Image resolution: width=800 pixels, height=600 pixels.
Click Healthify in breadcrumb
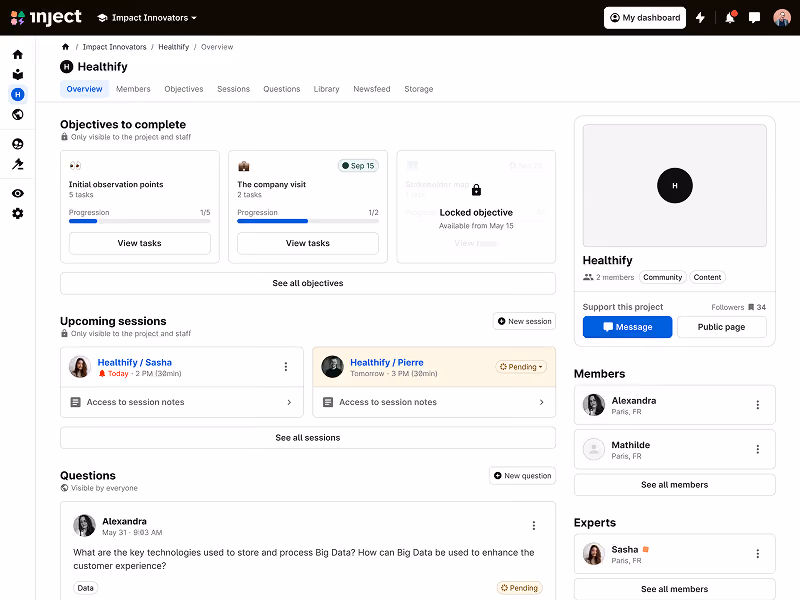point(173,47)
